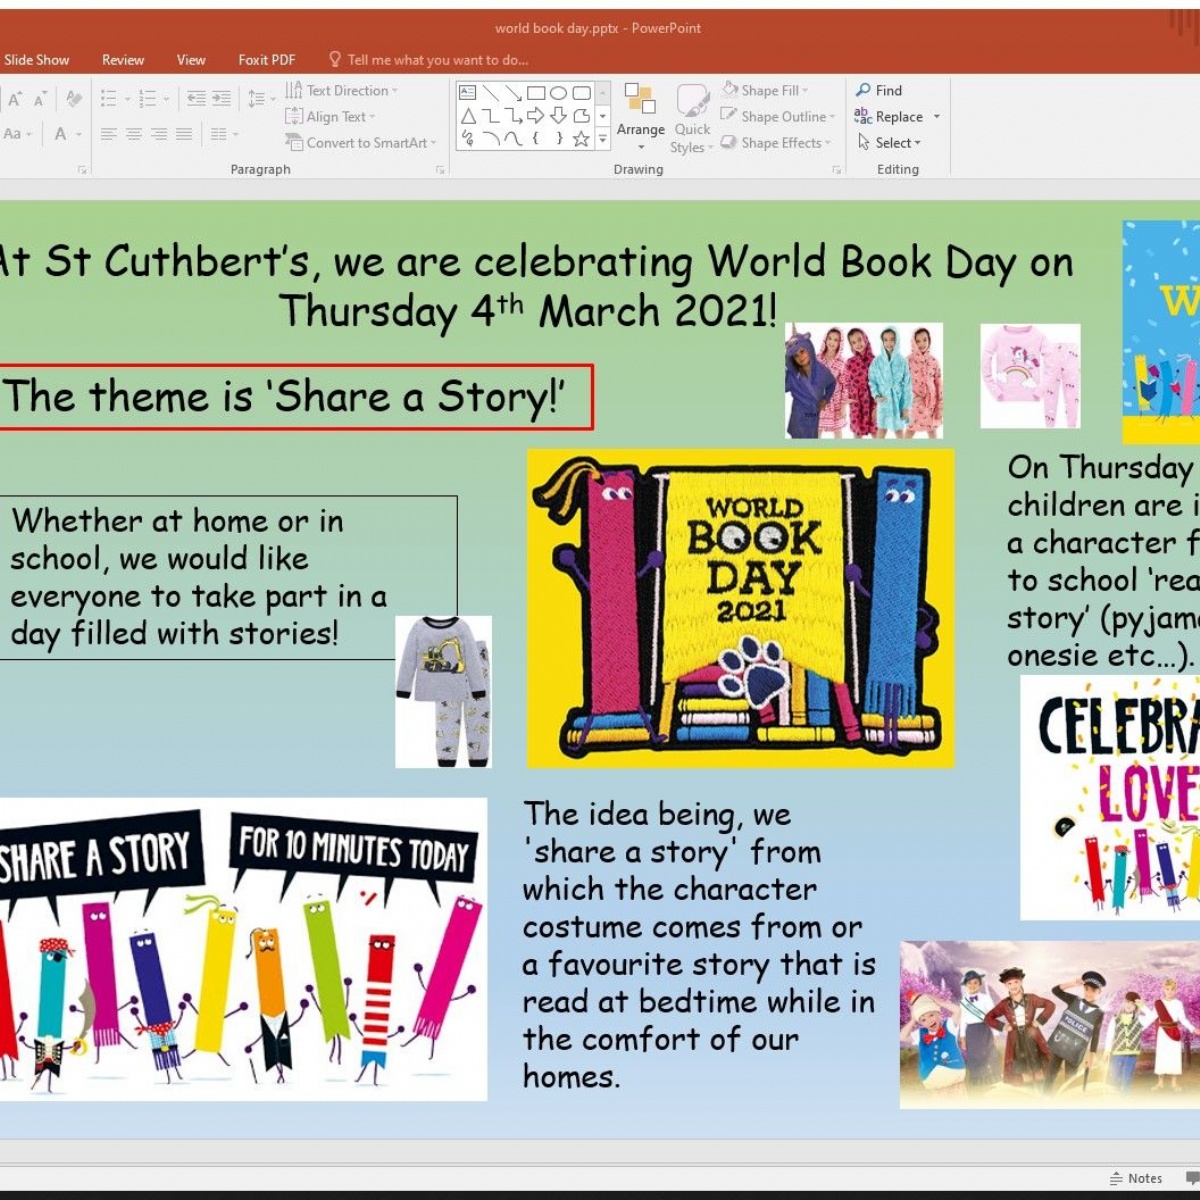
Task: Select the pink unicorn pyjamas picture
Action: [1030, 376]
